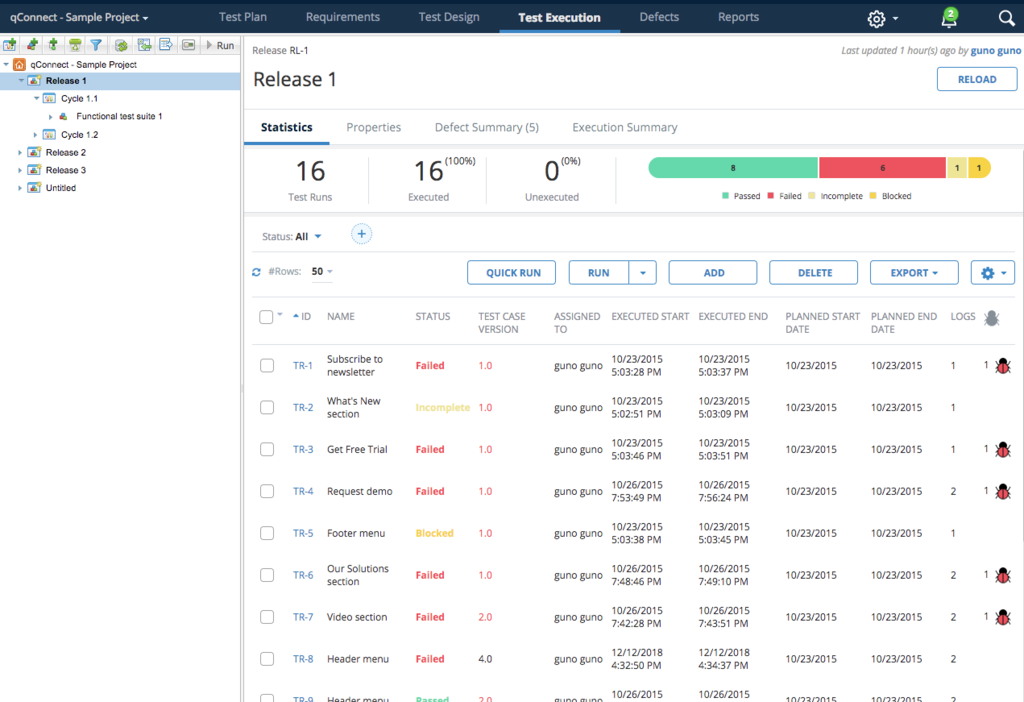Open the EXPORT dropdown button
The height and width of the screenshot is (702, 1024).
pyautogui.click(x=914, y=273)
